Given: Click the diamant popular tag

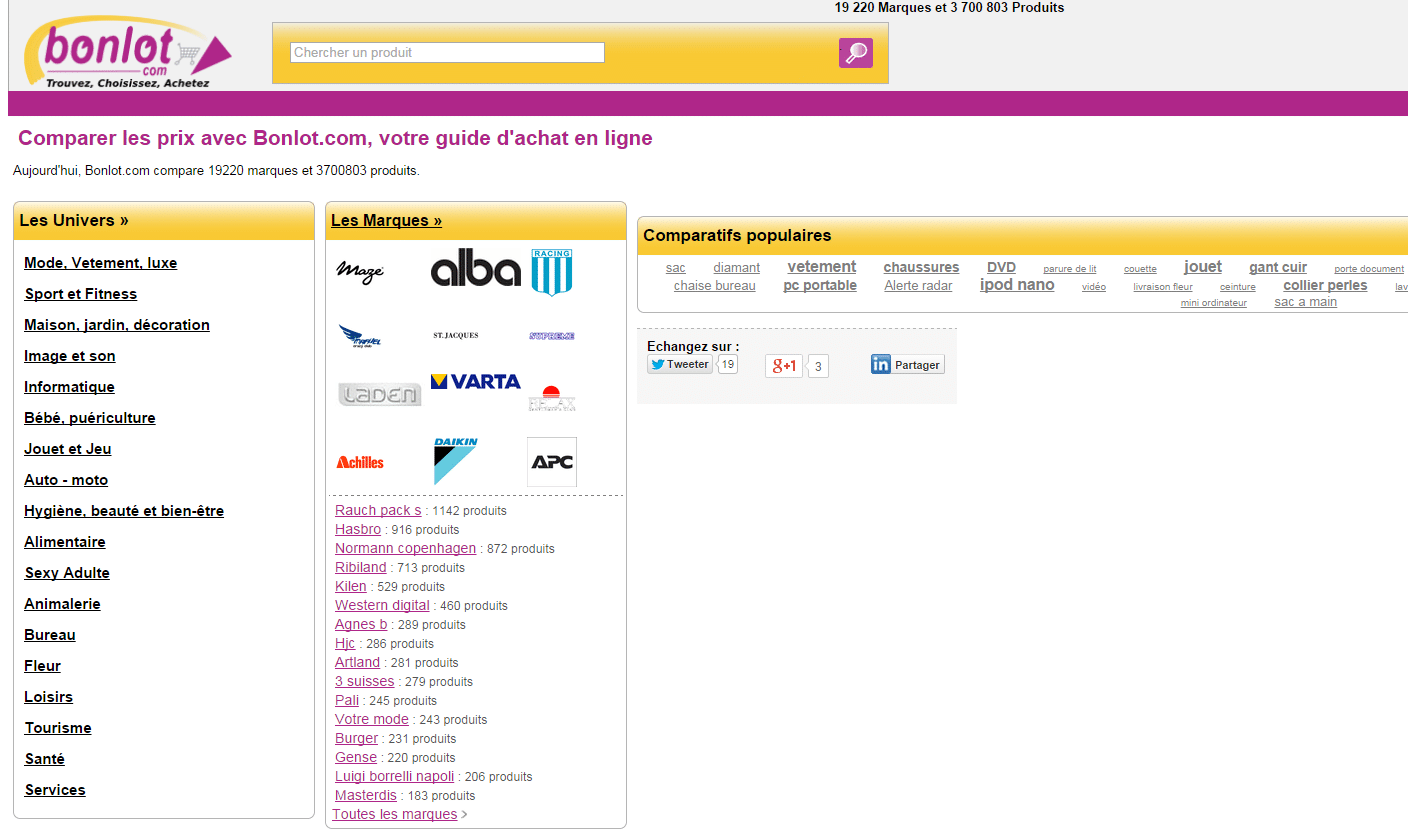Looking at the screenshot, I should pos(737,268).
